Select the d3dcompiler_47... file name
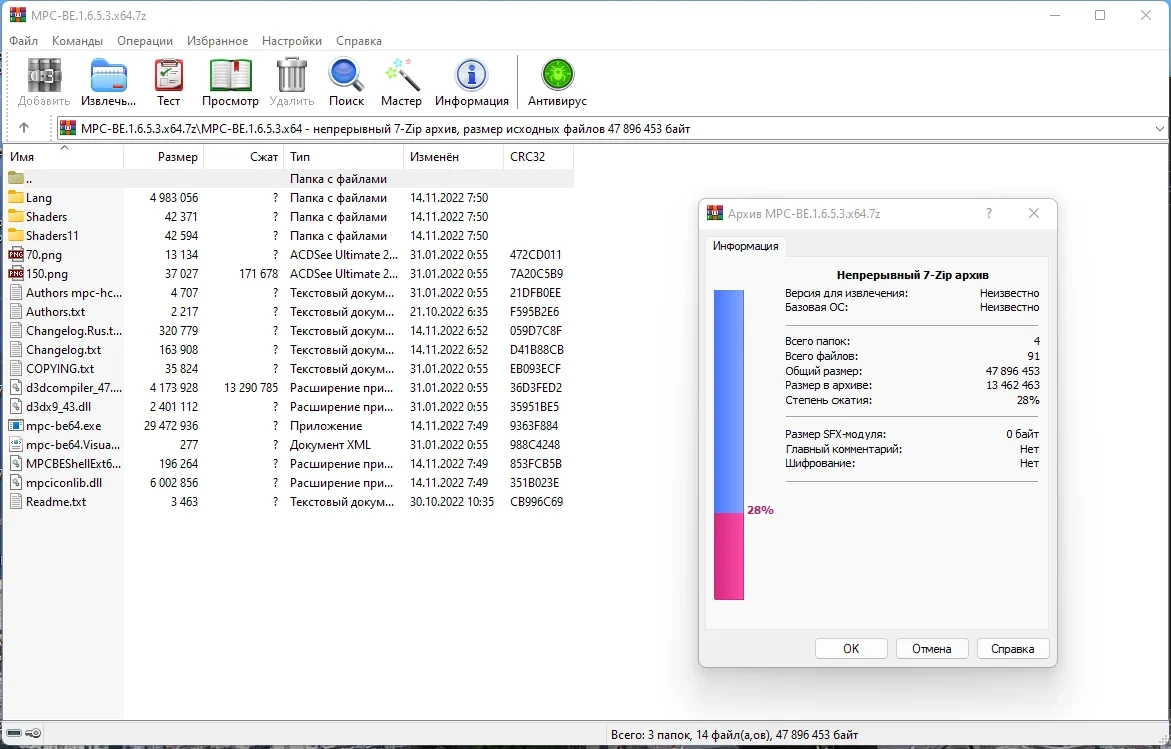This screenshot has width=1171, height=749. point(74,388)
